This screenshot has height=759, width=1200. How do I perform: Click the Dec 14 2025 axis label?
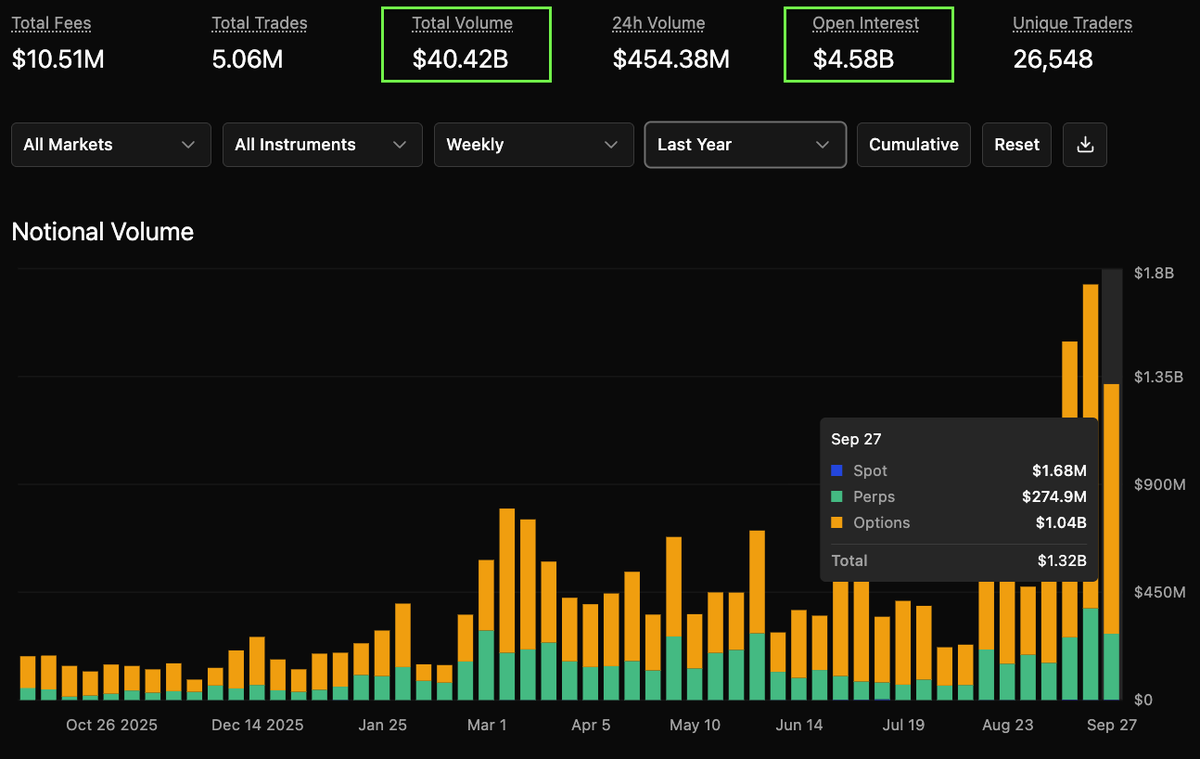click(257, 725)
